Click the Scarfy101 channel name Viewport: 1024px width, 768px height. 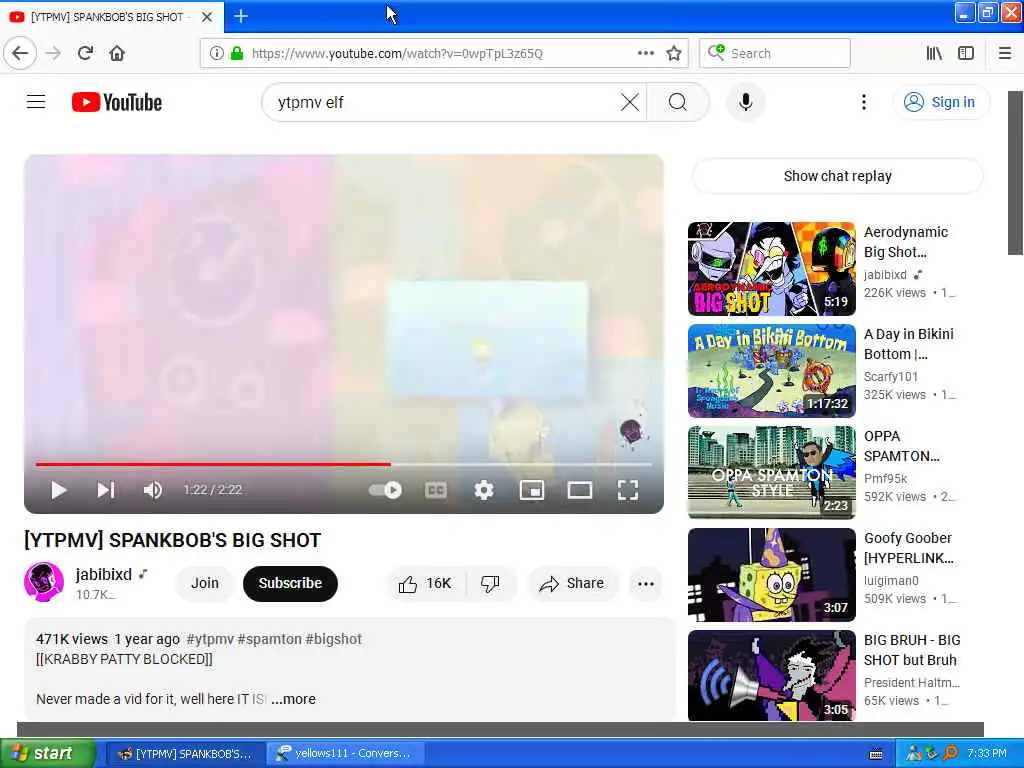tap(891, 376)
